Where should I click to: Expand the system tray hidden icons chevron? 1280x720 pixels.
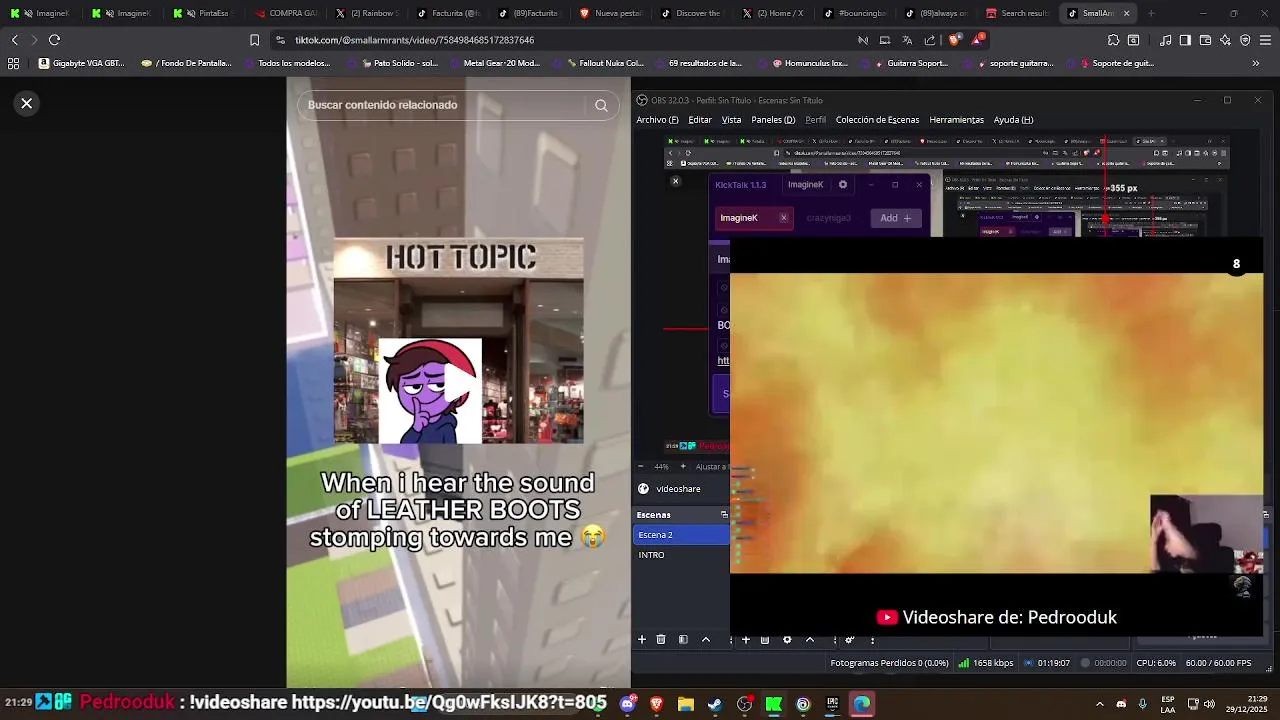point(1100,704)
